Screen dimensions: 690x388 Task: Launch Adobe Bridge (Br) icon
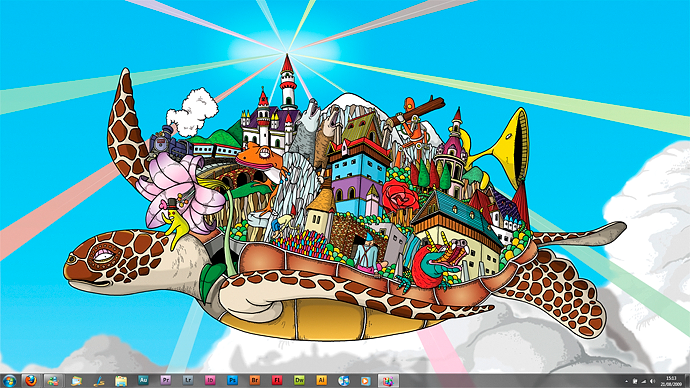[x=255, y=380]
